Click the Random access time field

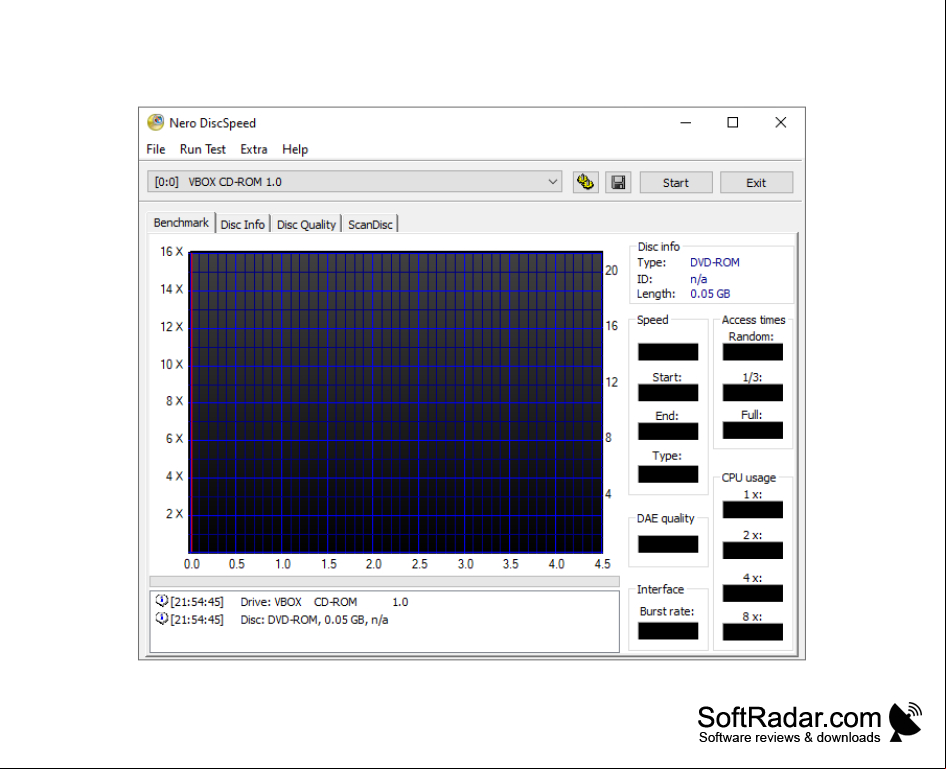(753, 352)
